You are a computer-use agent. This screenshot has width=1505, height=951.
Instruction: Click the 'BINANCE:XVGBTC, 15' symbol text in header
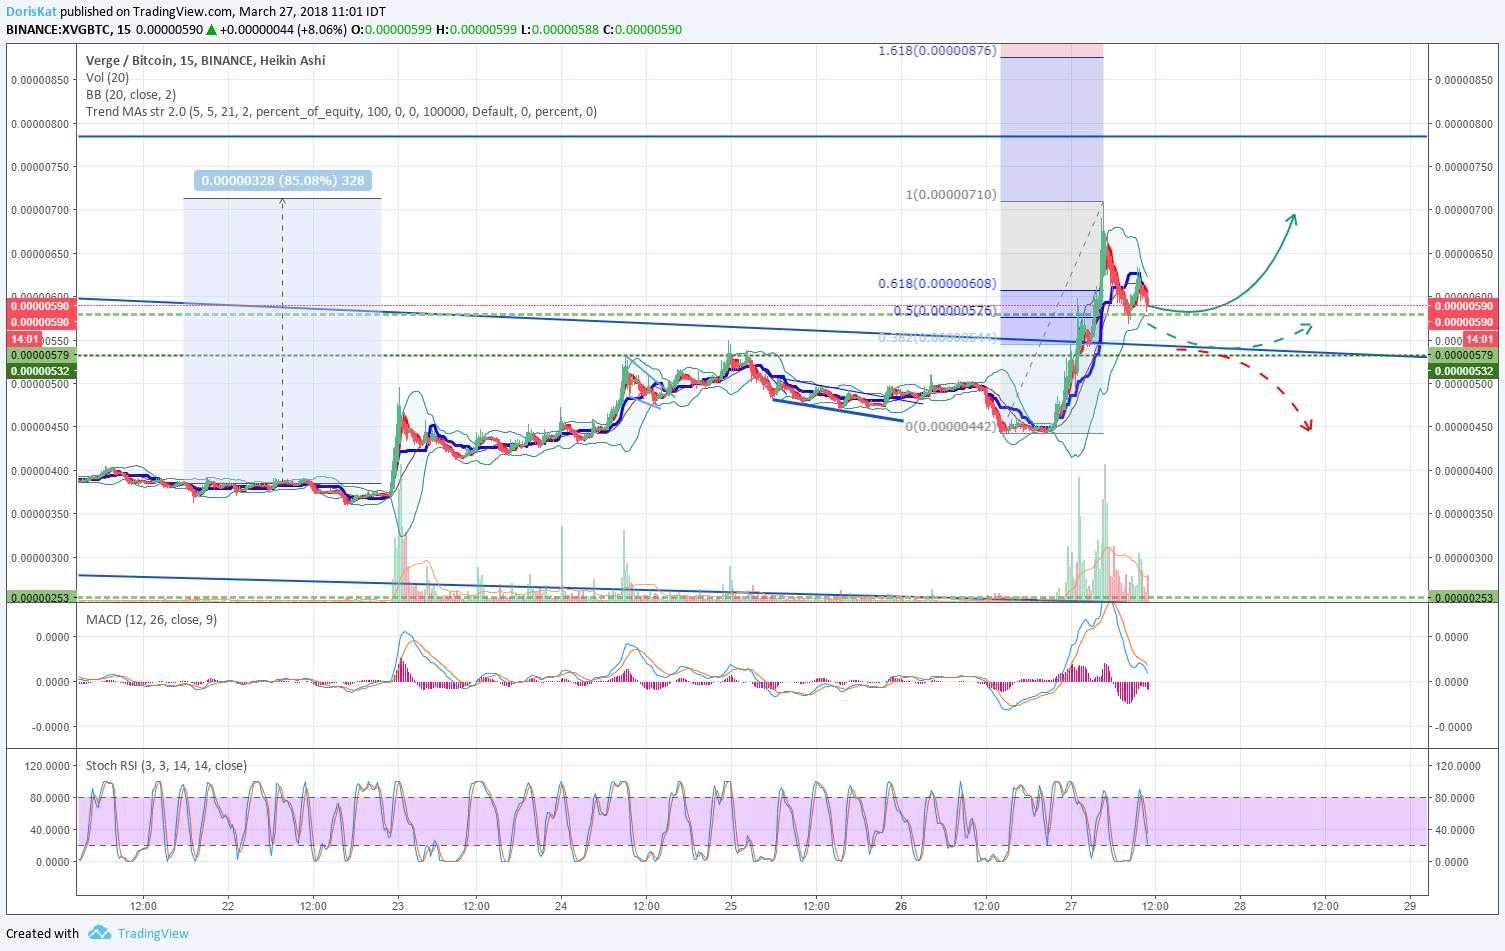point(68,29)
